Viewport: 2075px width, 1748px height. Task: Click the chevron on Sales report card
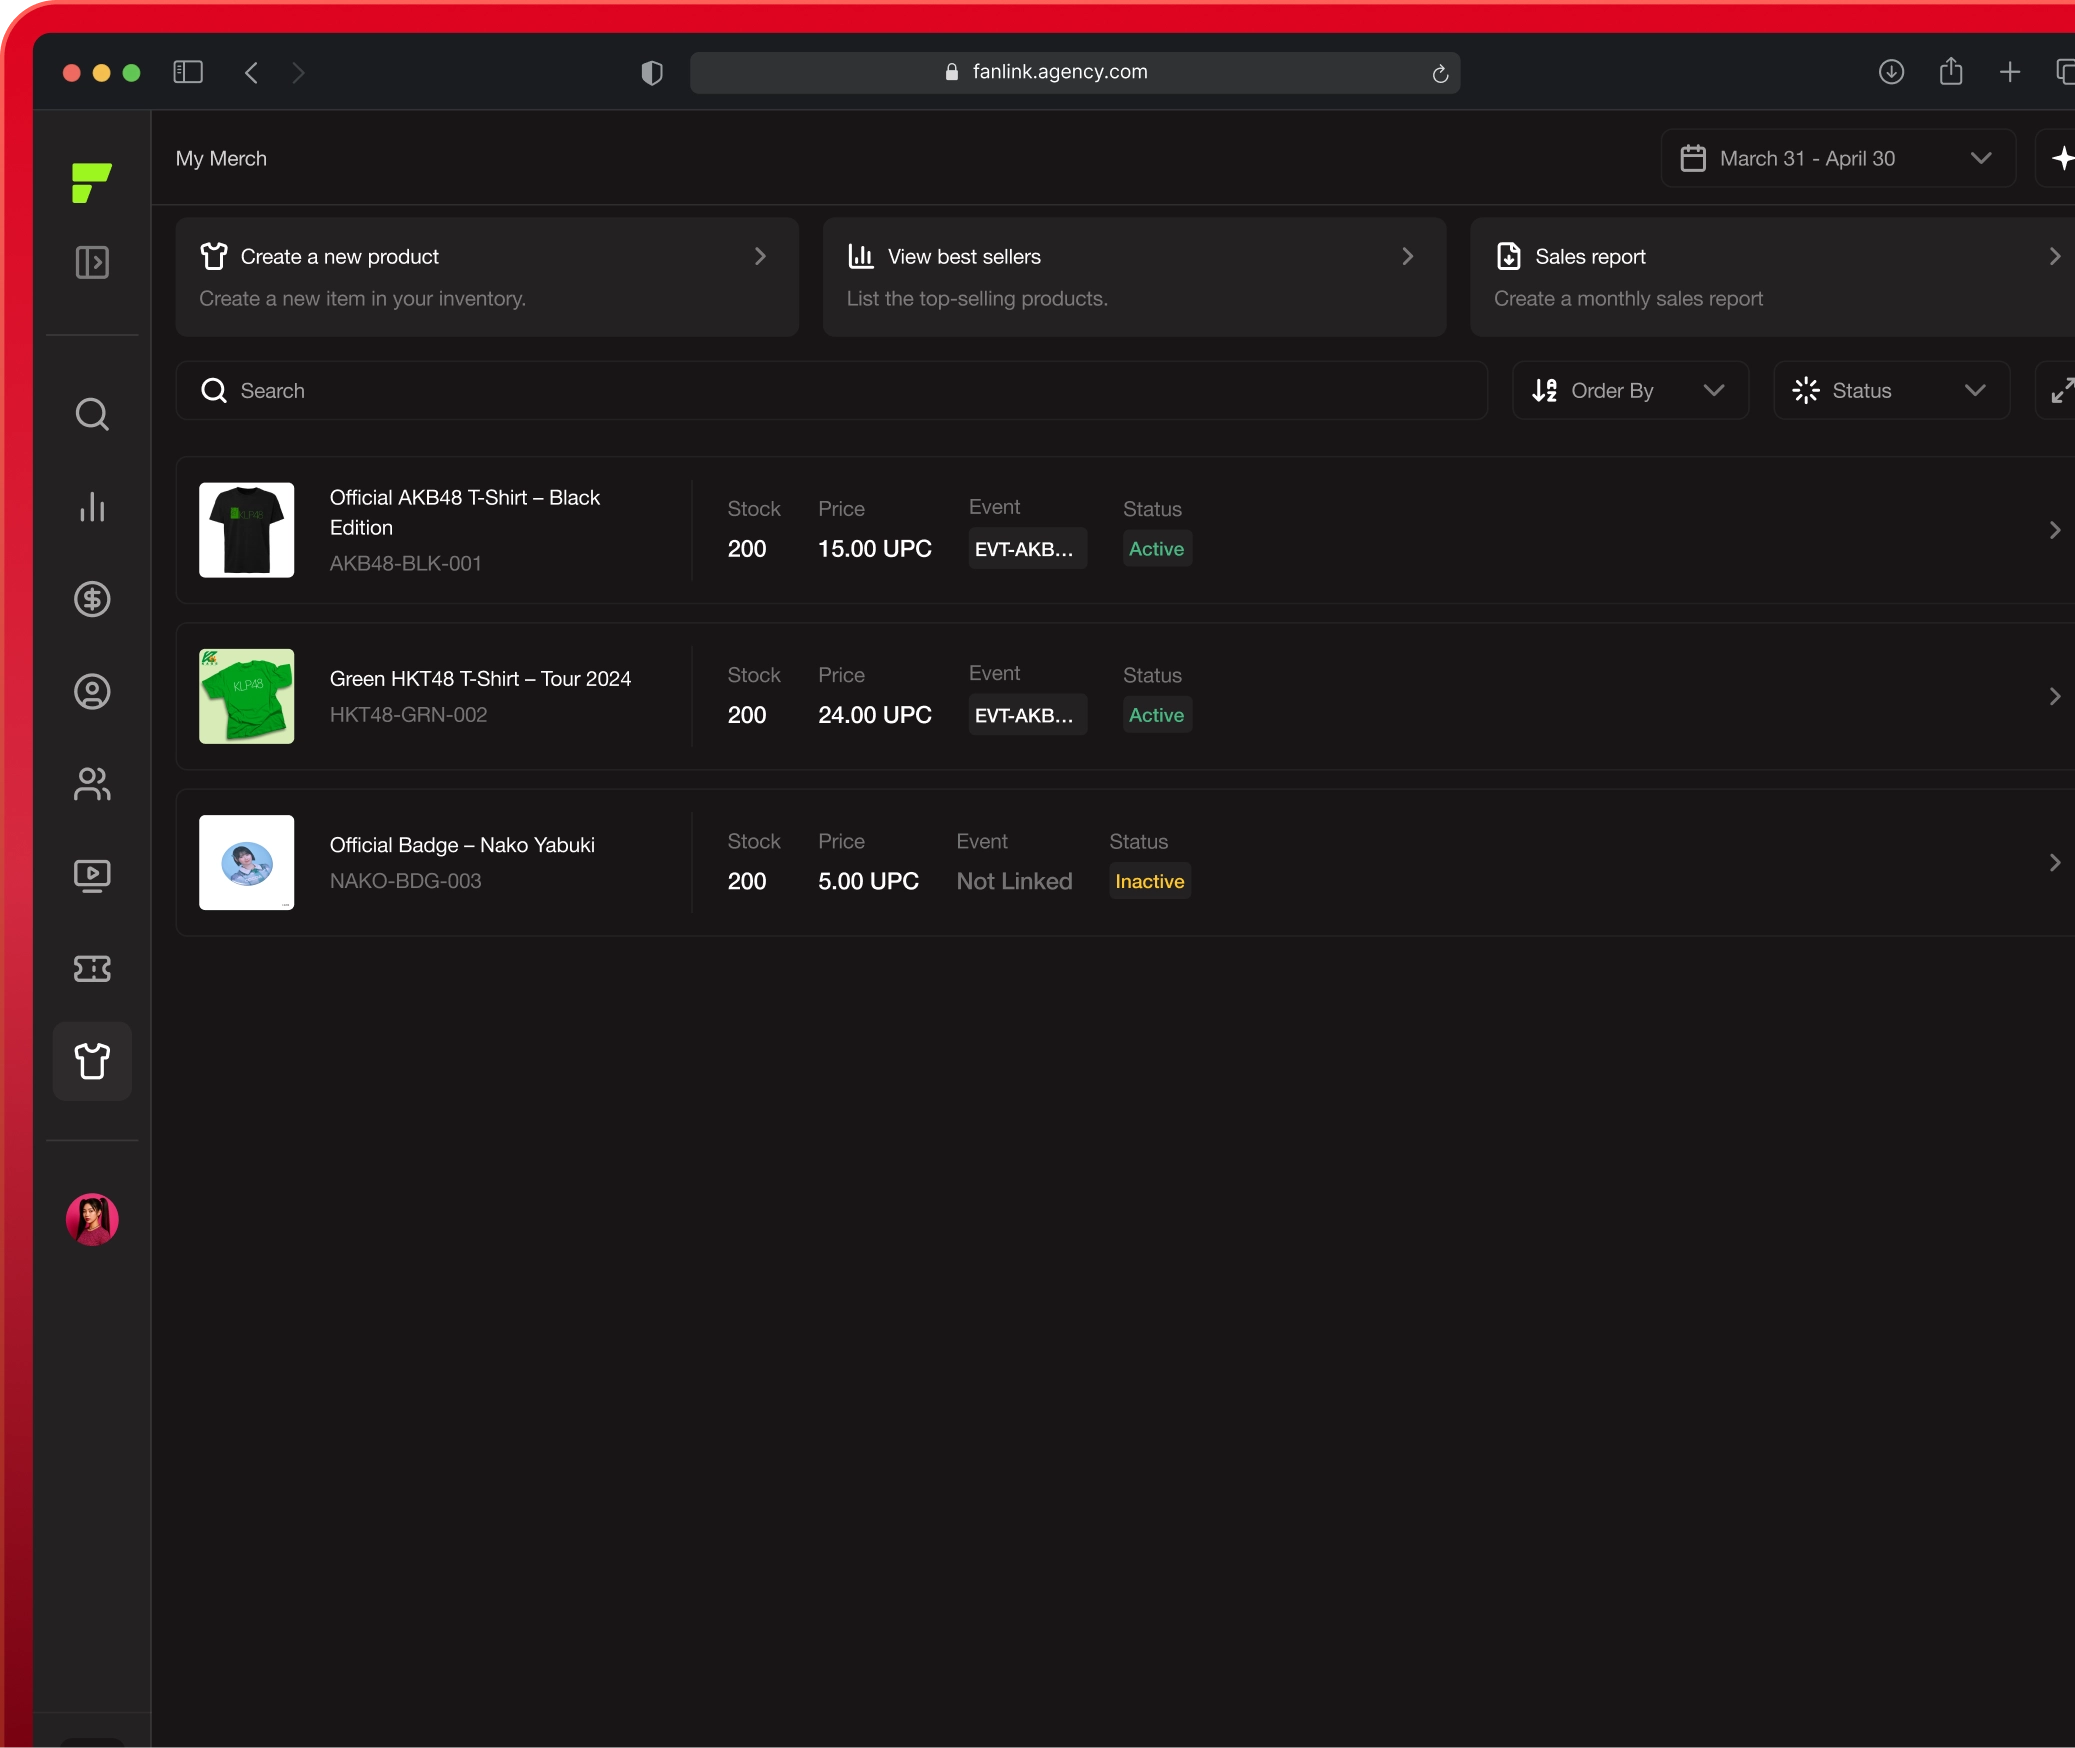coord(2055,257)
